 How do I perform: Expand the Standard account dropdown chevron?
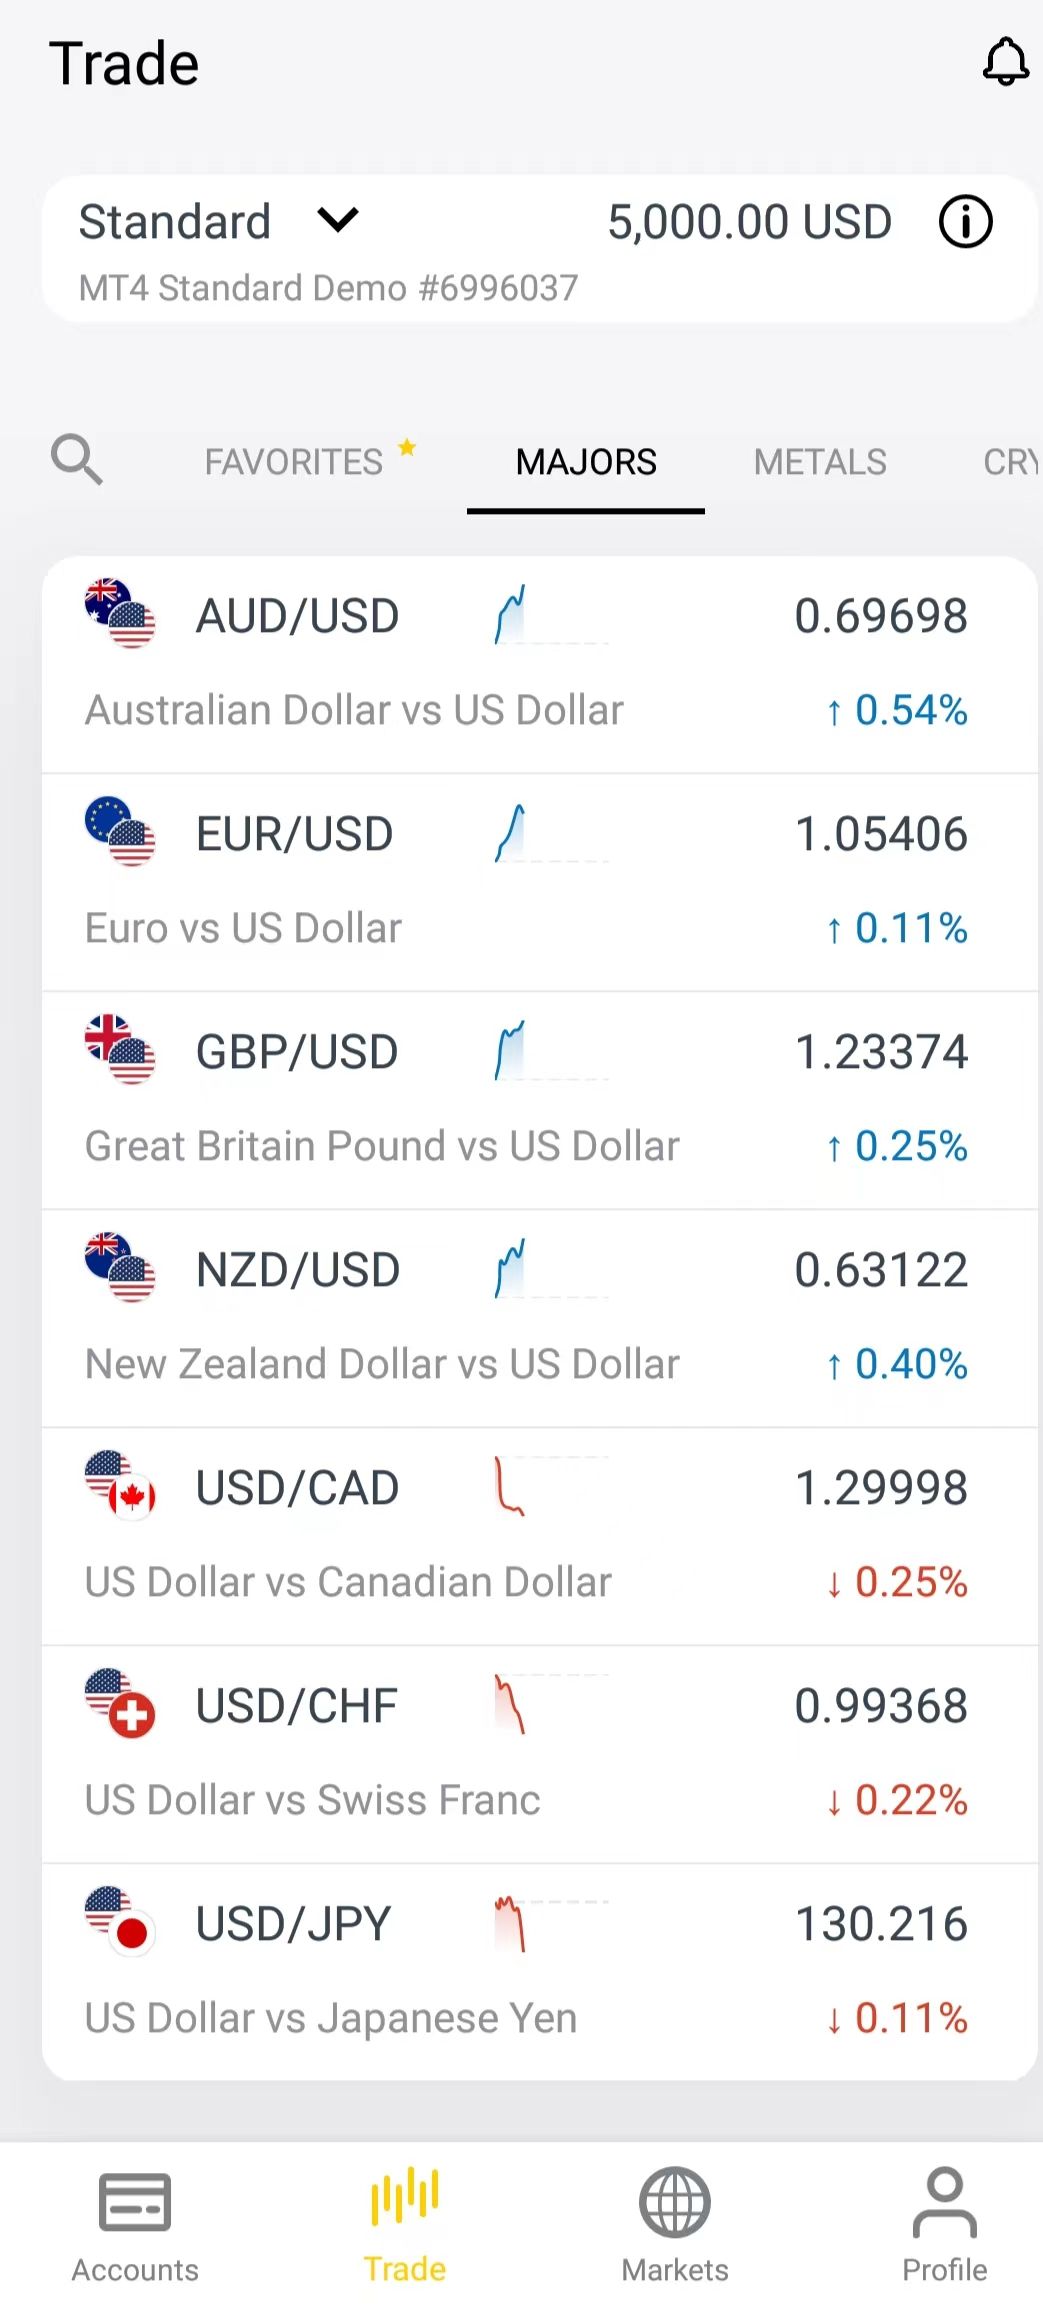[x=338, y=220]
